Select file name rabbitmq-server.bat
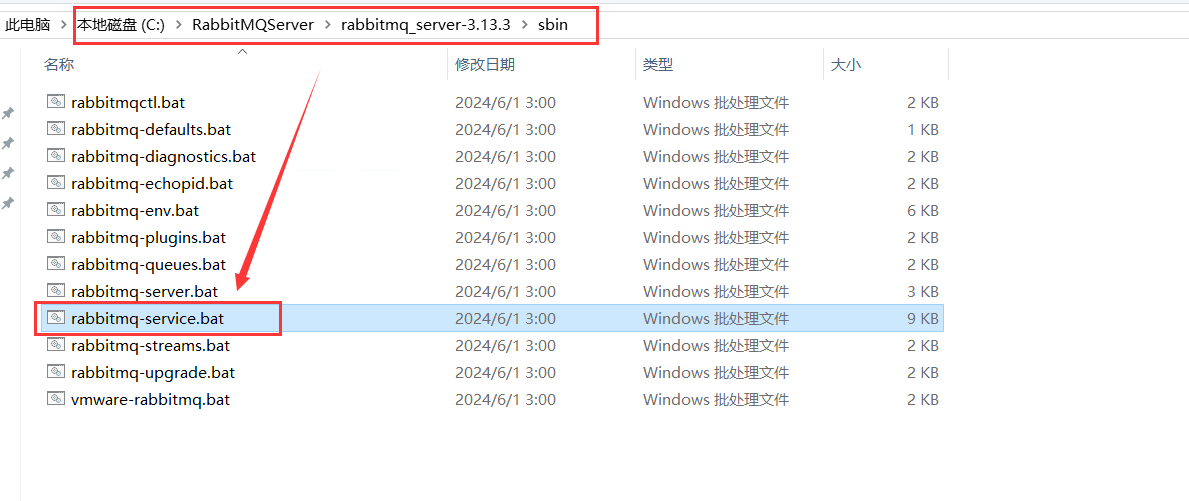Screen dimensions: 1189x501 pyautogui.click(x=144, y=292)
